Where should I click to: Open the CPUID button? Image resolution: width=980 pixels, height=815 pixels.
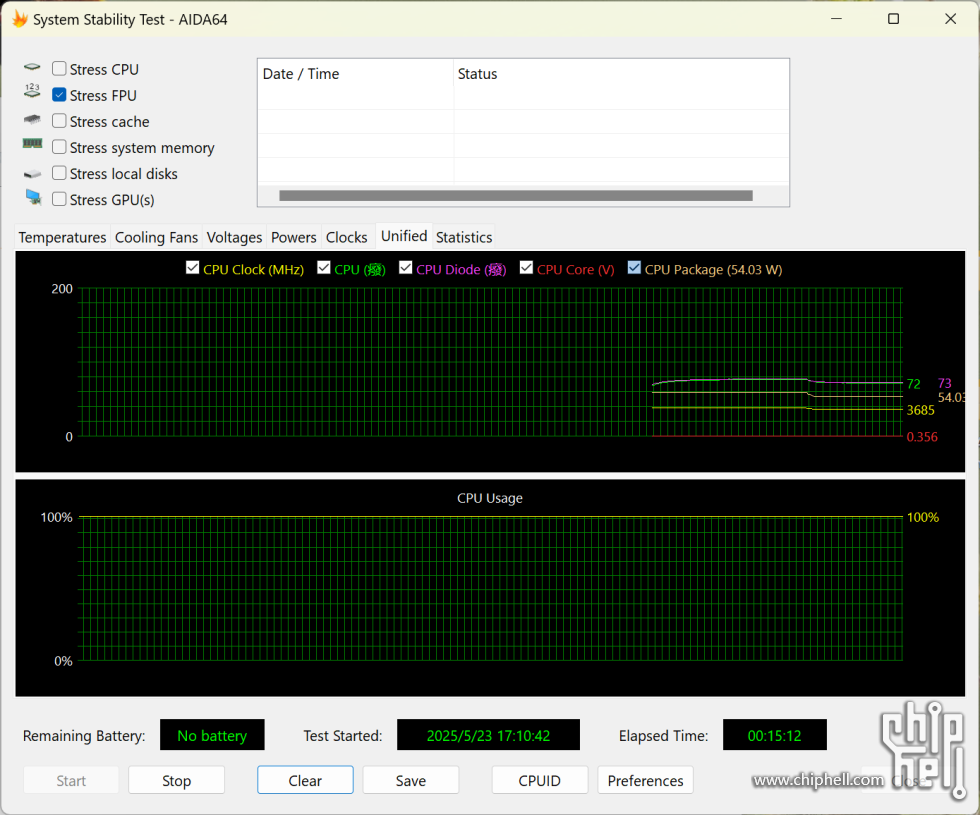tap(539, 781)
